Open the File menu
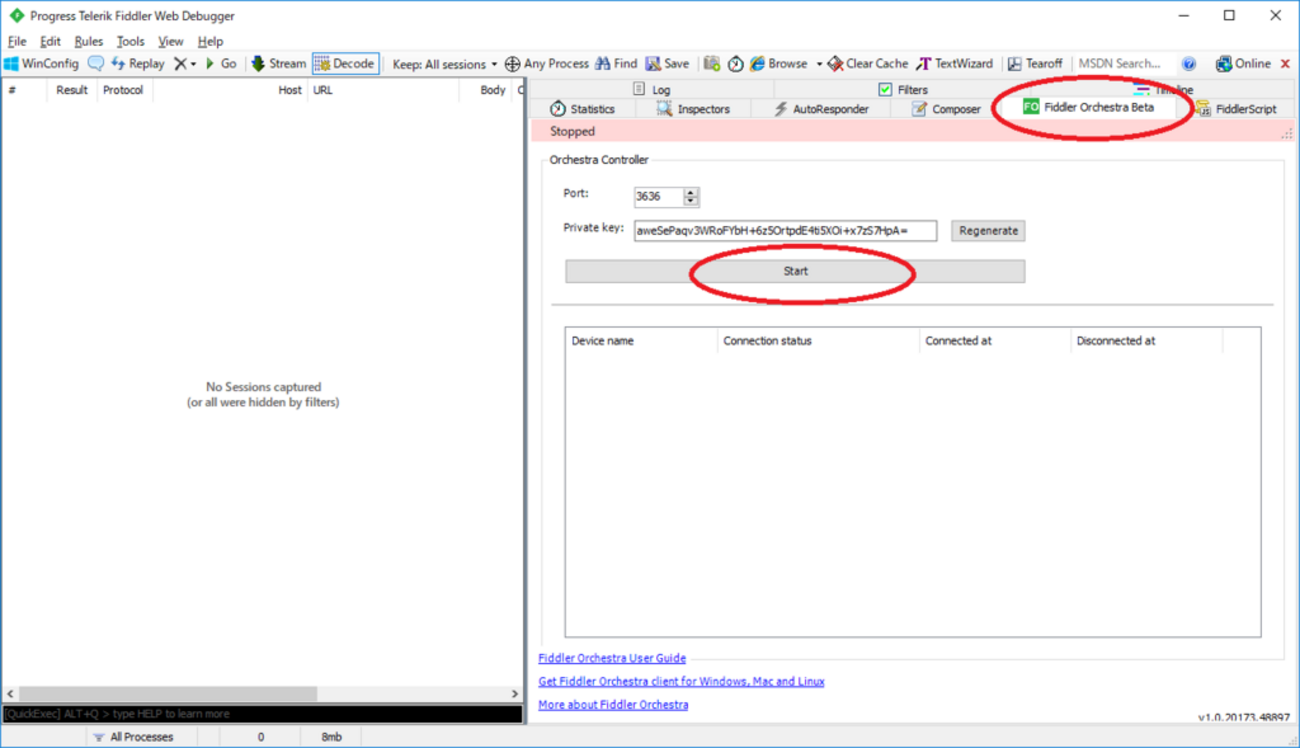 (x=17, y=41)
